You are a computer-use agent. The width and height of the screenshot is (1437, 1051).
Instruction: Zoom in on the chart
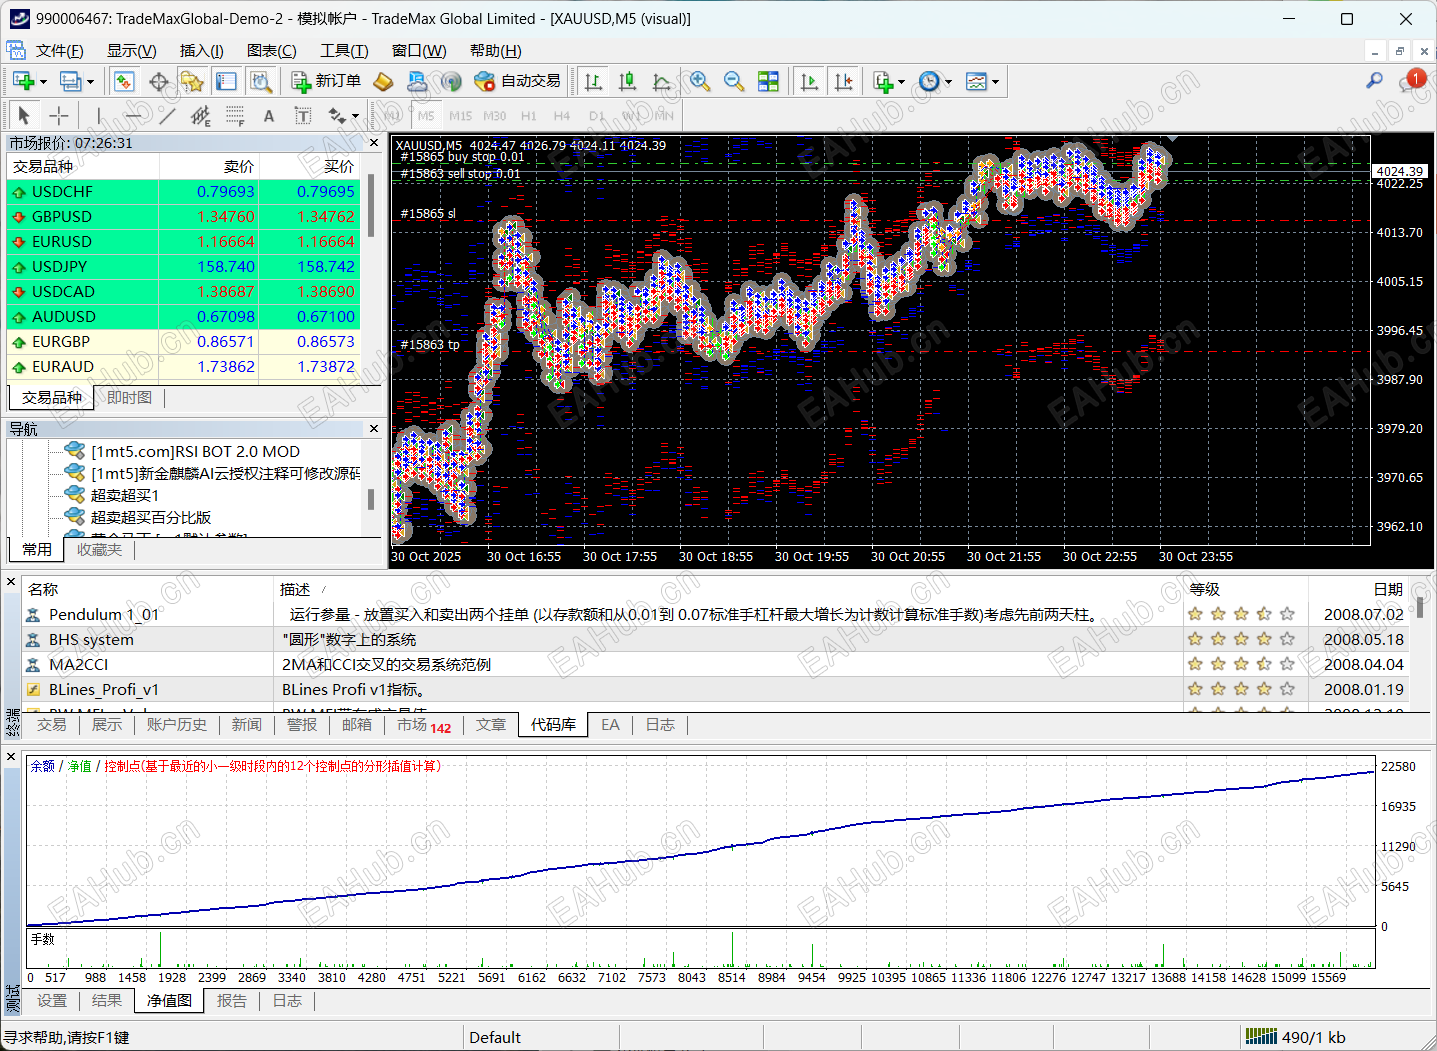700,81
